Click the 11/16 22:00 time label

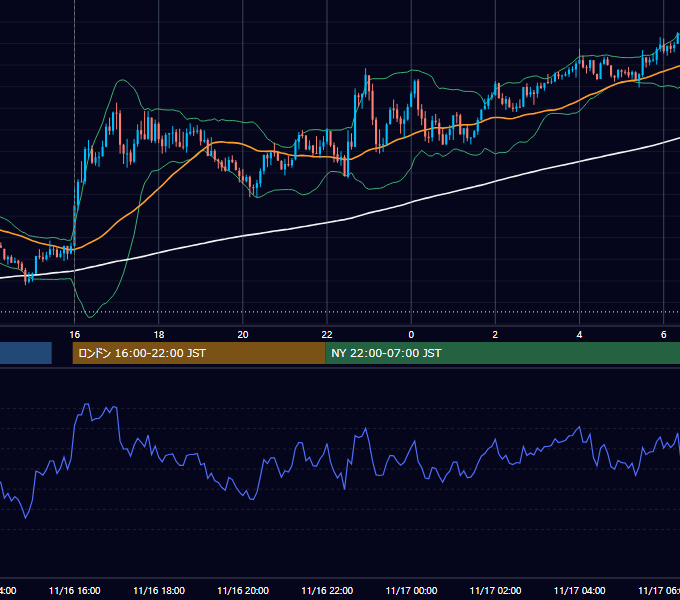327,590
